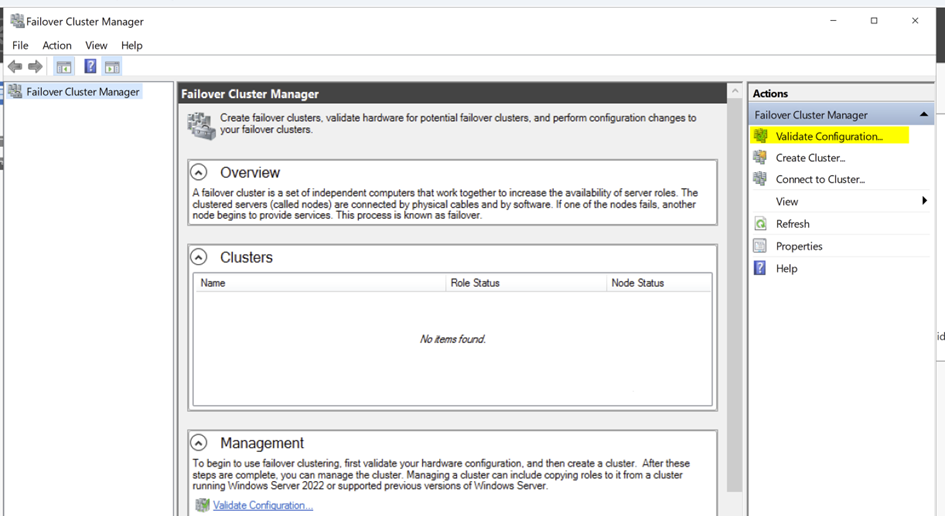Click the Back arrow toolbar icon
This screenshot has width=945, height=516.
(x=15, y=66)
